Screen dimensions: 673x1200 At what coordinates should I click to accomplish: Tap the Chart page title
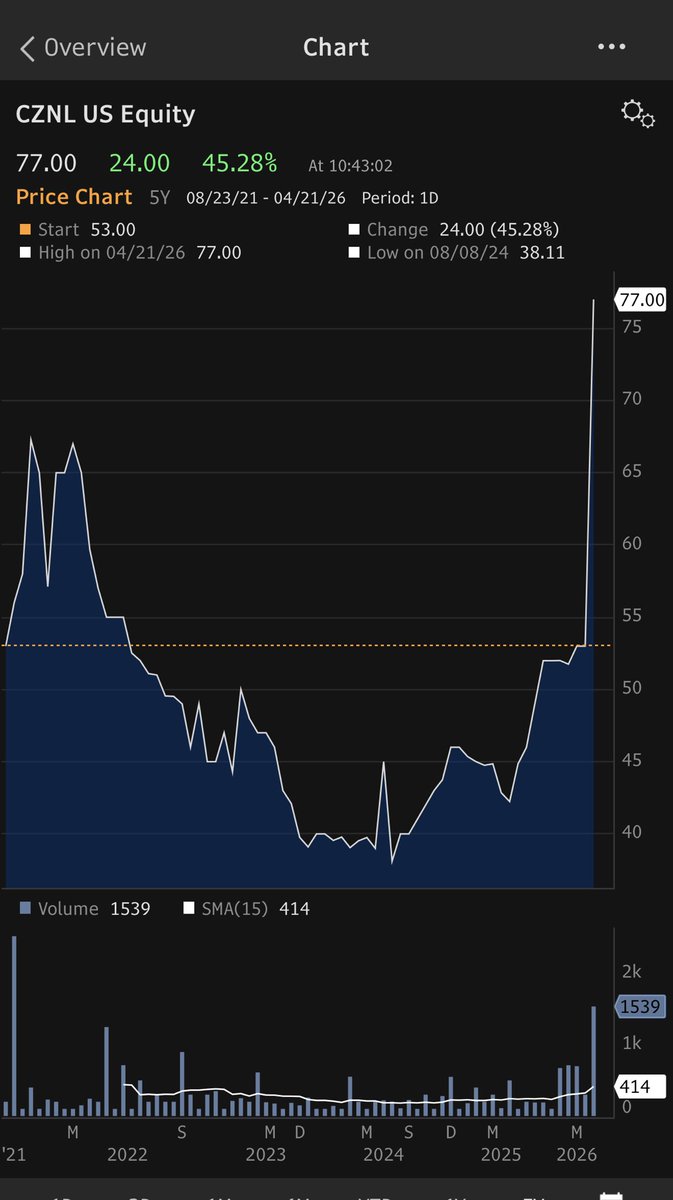[336, 47]
